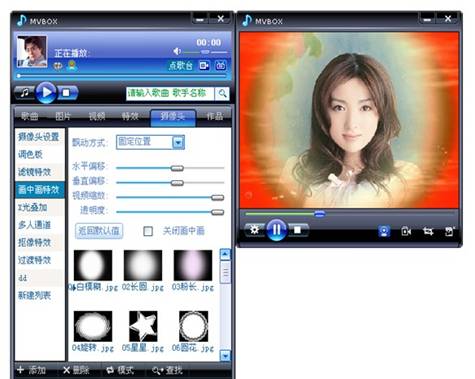Switch to the 歌曲 tab
Screen dimensions: 475x379
[x=30, y=116]
